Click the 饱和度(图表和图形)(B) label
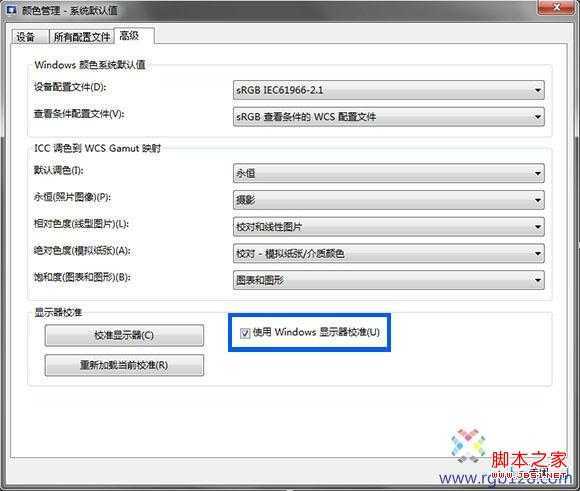The width and height of the screenshot is (580, 491). pos(82,277)
